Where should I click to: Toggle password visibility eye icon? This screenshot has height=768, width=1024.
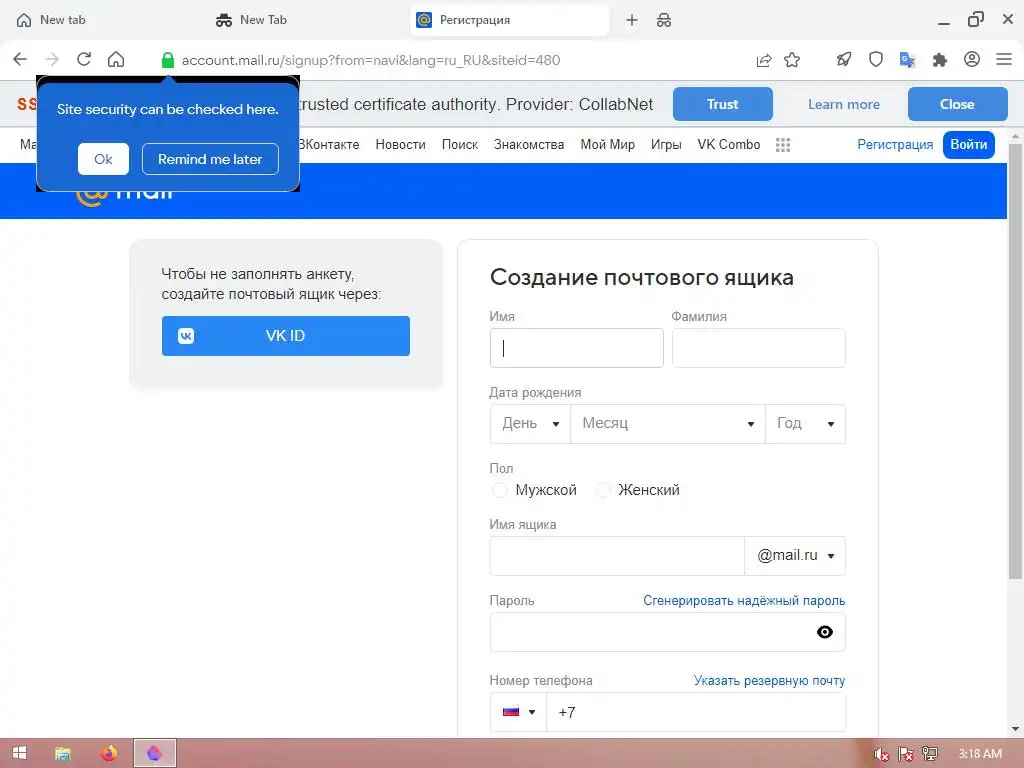click(825, 632)
